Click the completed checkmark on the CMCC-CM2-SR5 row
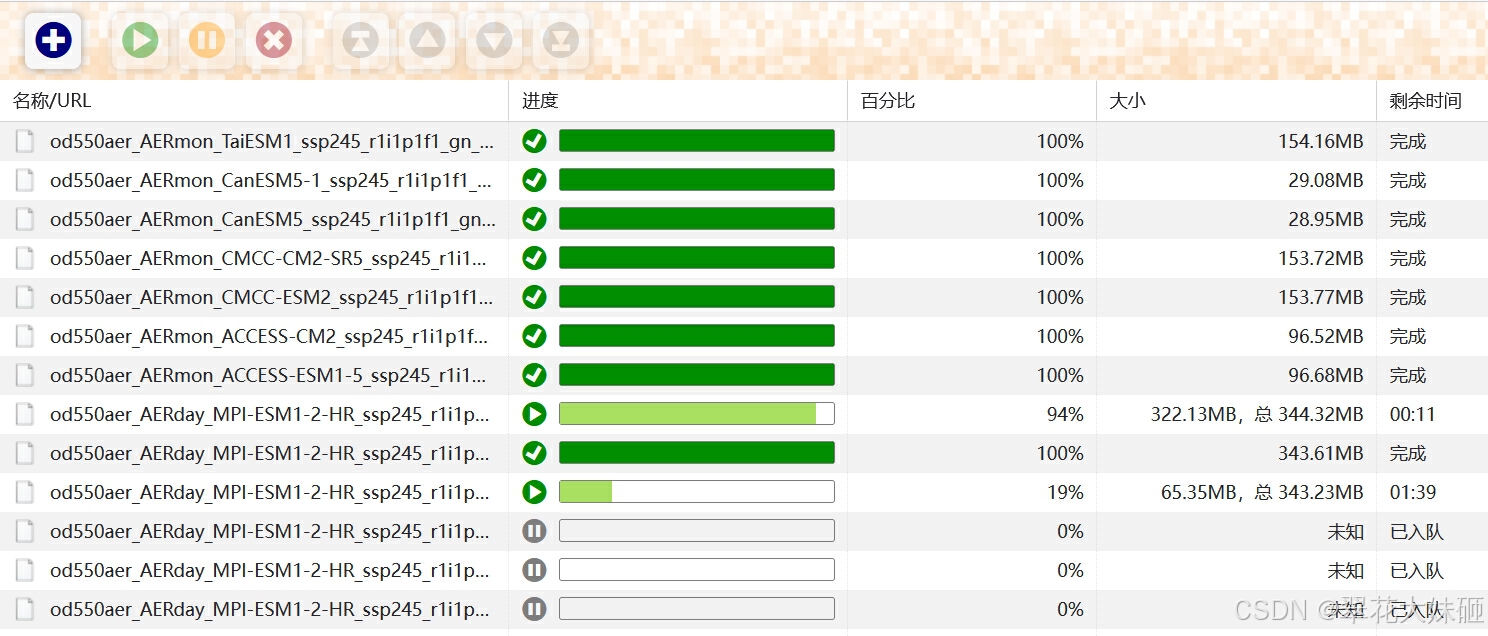Screen dimensions: 1488x636 point(535,258)
